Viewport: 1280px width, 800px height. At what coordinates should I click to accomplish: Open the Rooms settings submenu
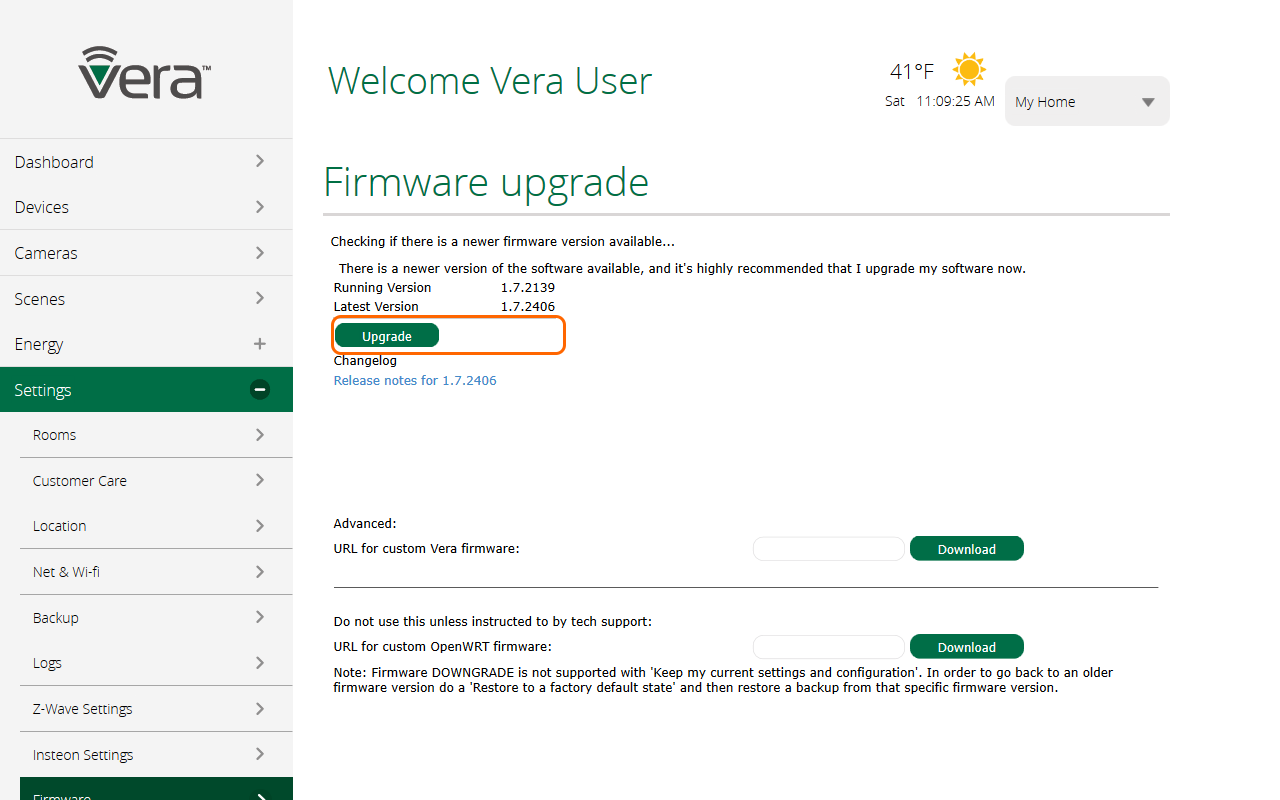156,435
